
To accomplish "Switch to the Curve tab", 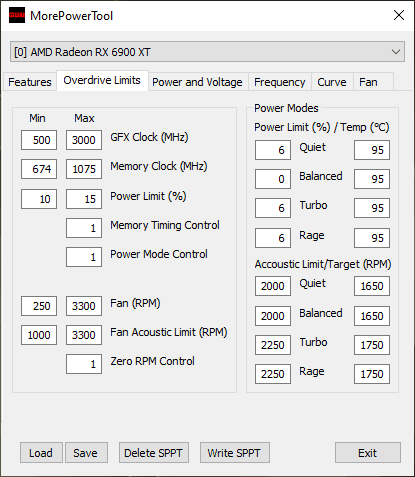I will click(332, 82).
